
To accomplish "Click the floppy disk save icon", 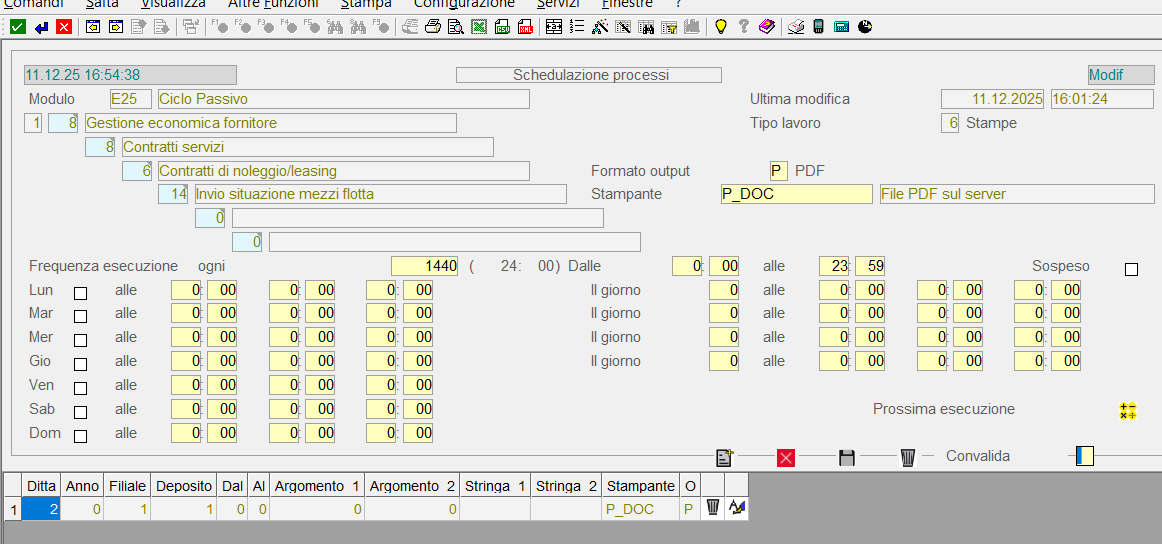I will click(847, 458).
